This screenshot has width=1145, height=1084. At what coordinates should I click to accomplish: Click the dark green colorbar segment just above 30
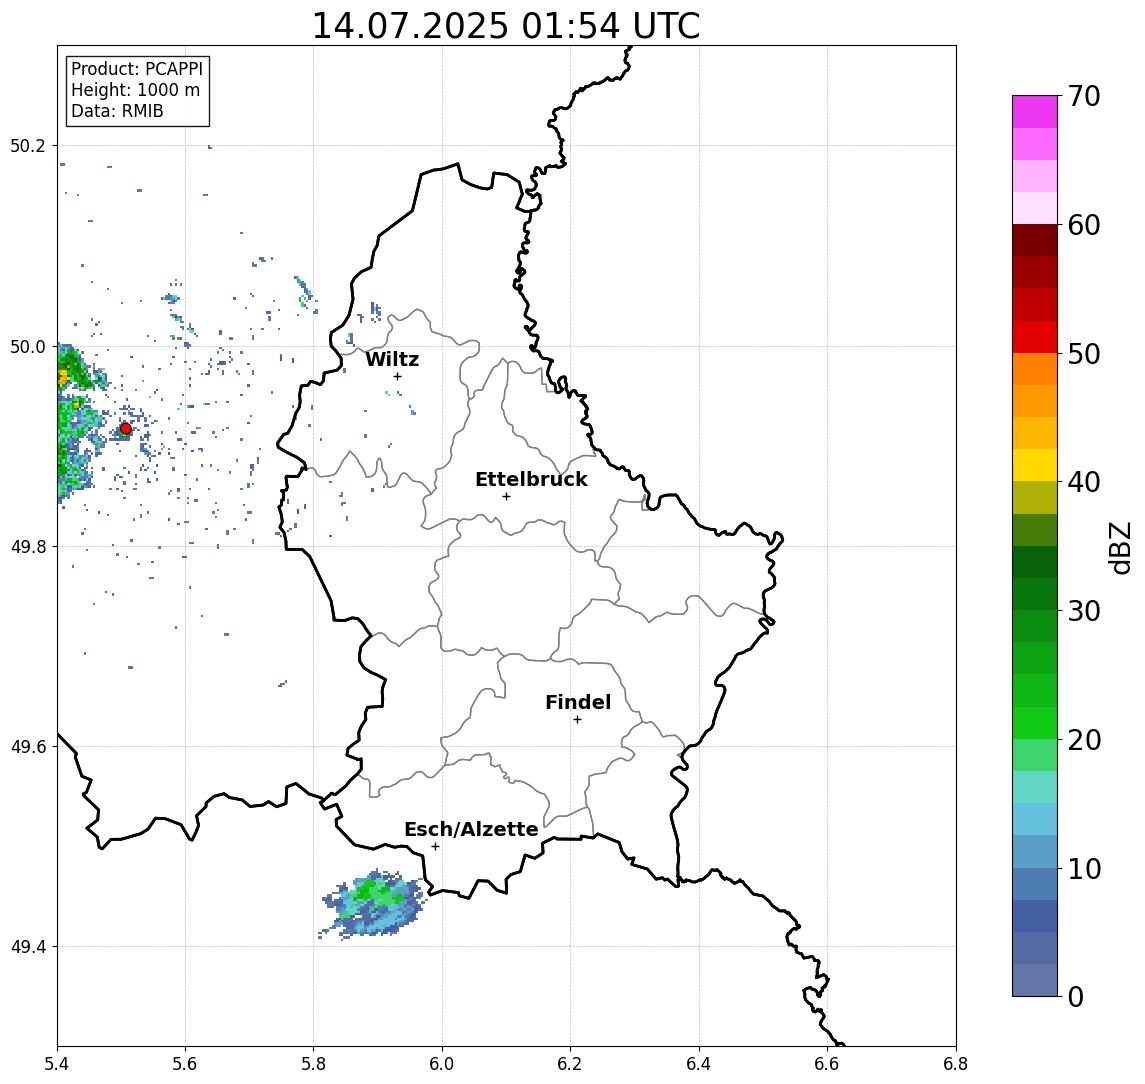tap(1035, 594)
